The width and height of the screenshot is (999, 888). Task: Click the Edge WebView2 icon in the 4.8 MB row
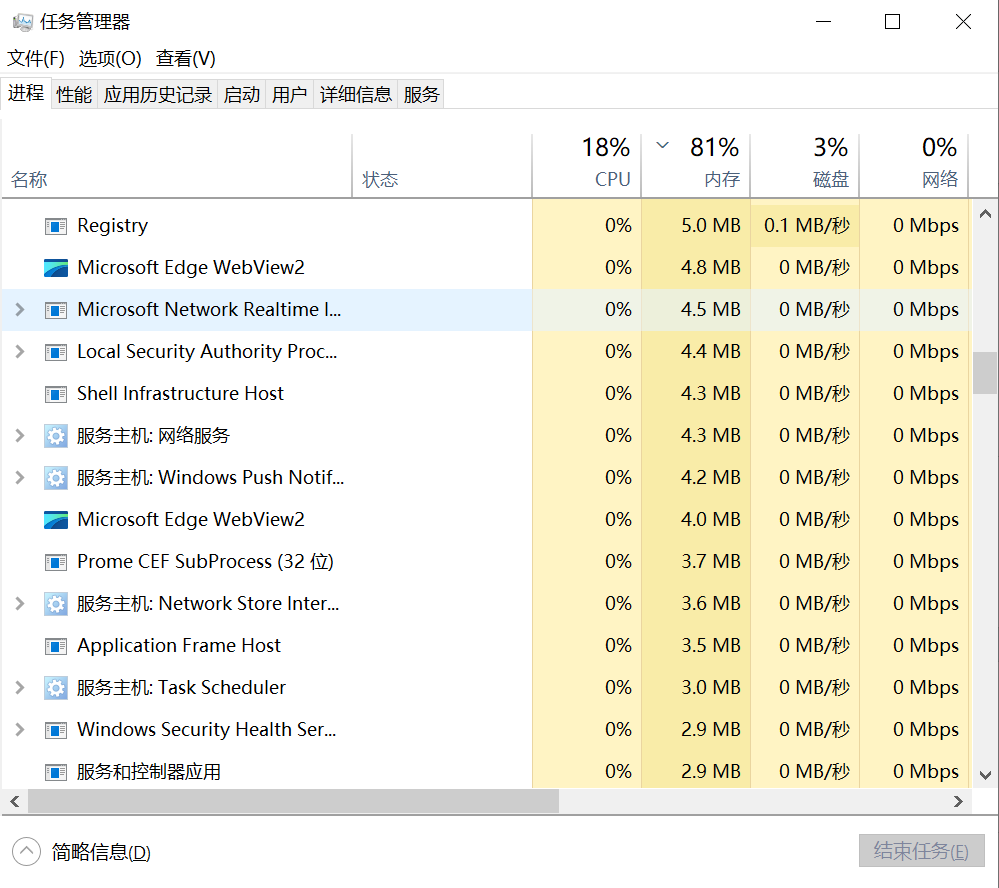55,268
